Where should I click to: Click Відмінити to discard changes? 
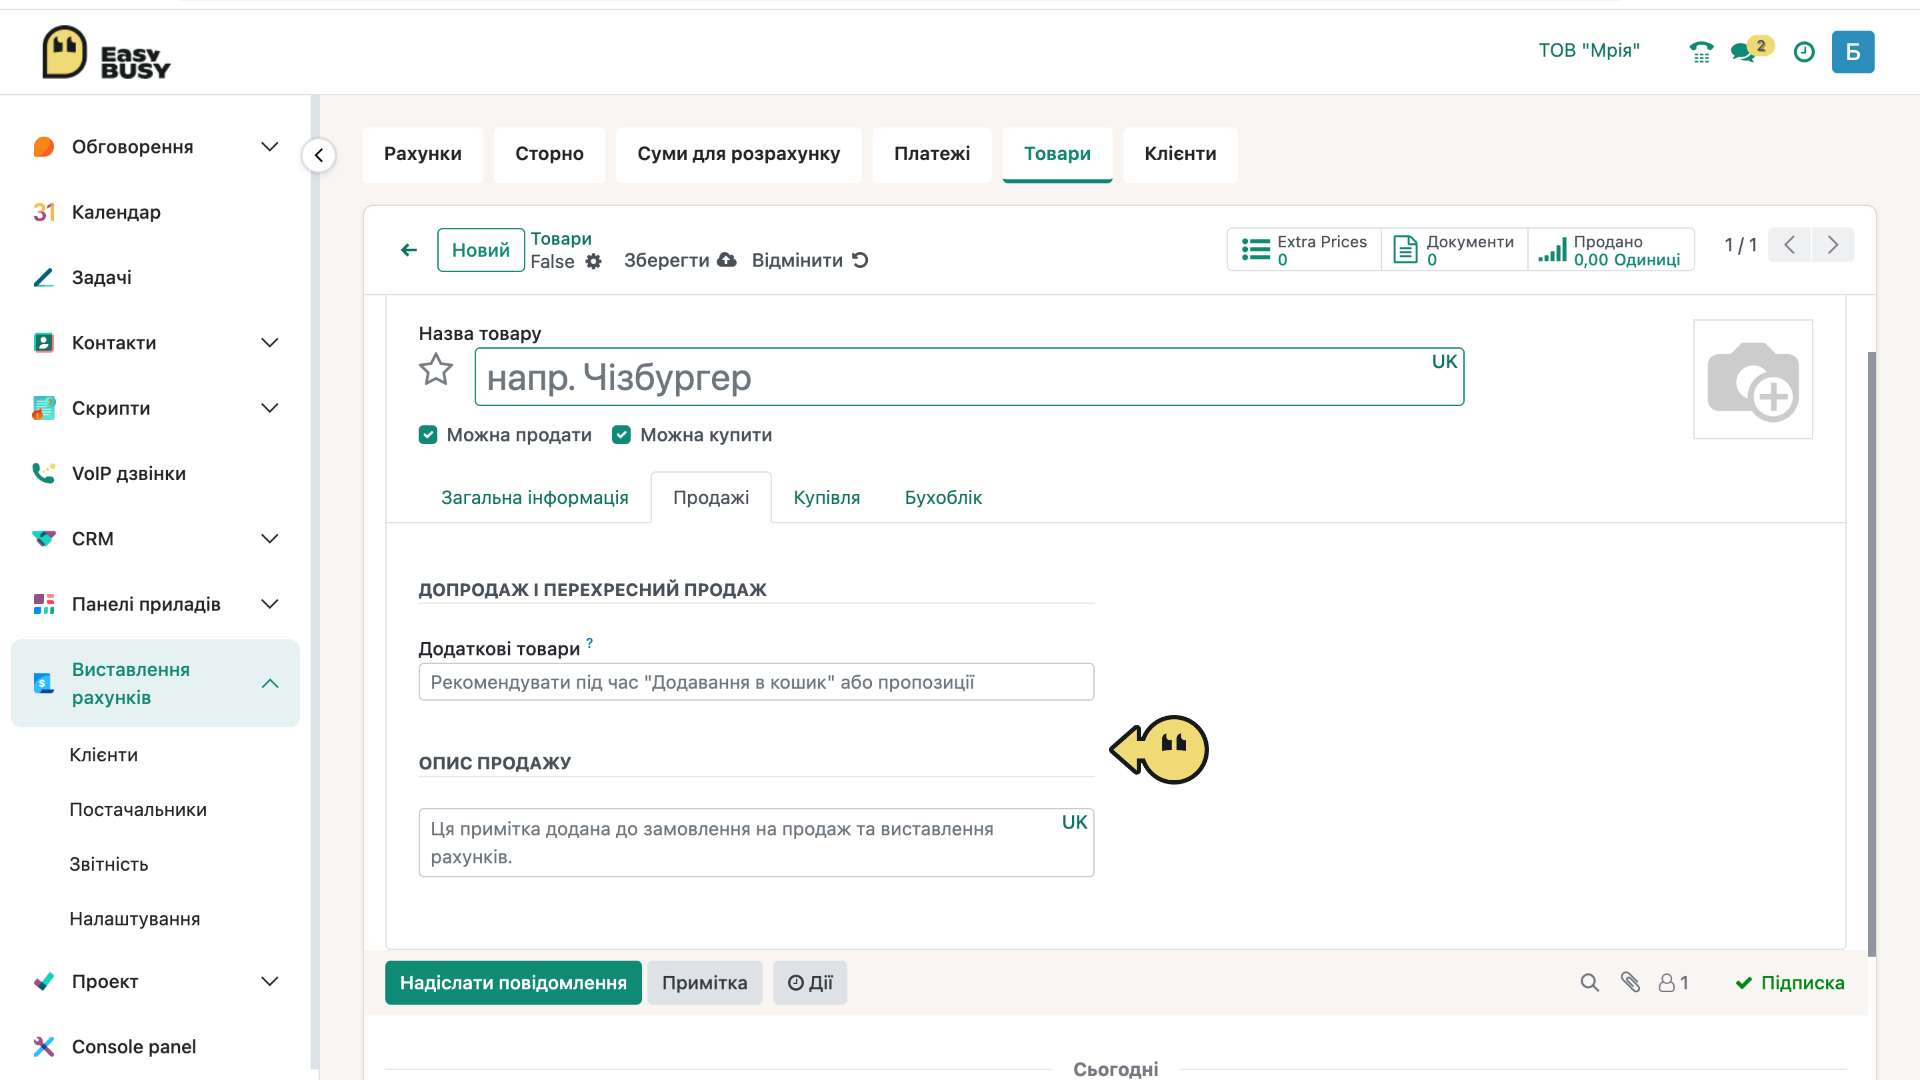click(x=810, y=261)
